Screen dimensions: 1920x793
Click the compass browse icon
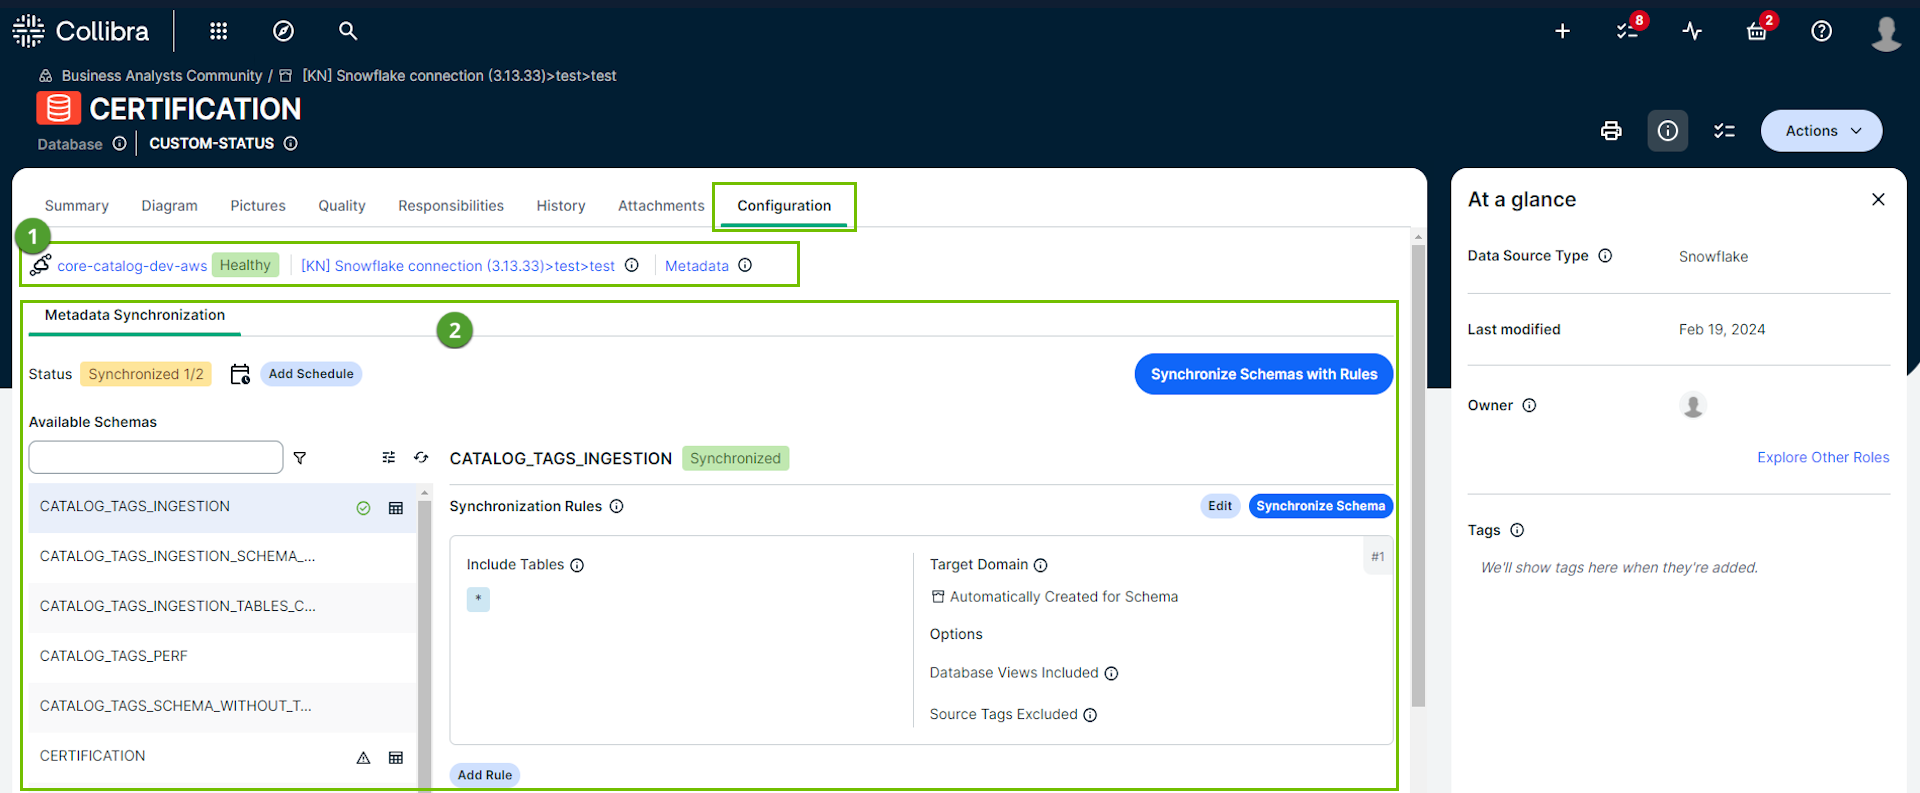pos(283,31)
